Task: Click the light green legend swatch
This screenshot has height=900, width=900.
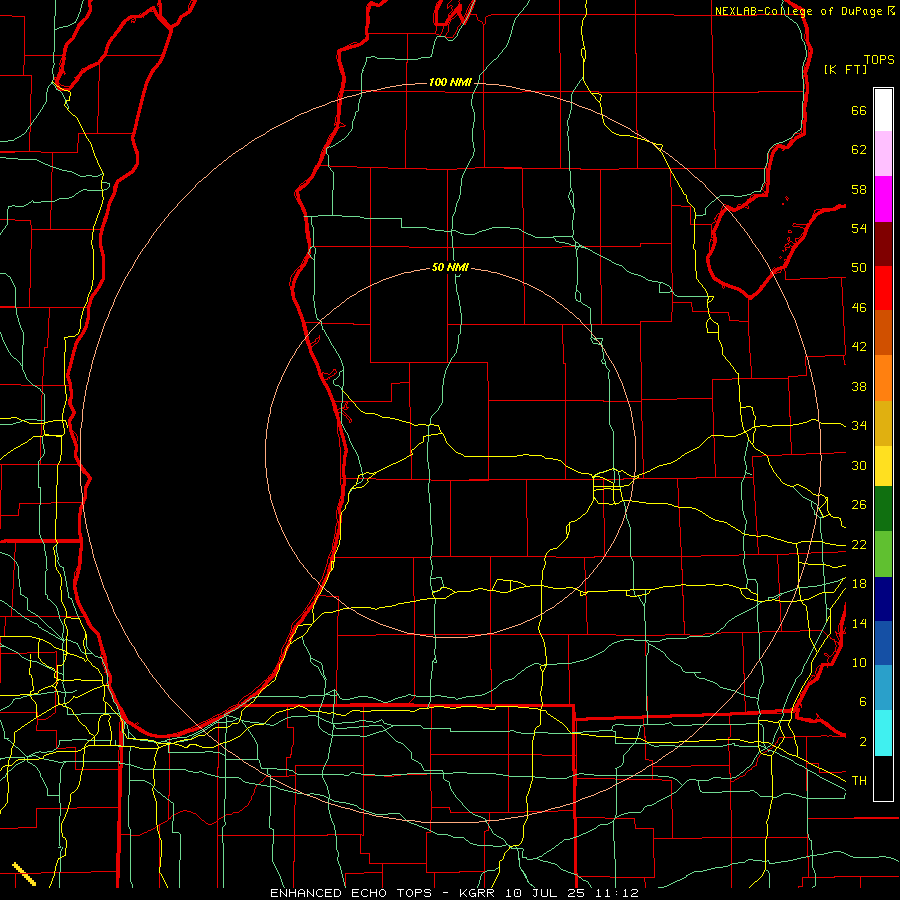Action: tap(883, 554)
